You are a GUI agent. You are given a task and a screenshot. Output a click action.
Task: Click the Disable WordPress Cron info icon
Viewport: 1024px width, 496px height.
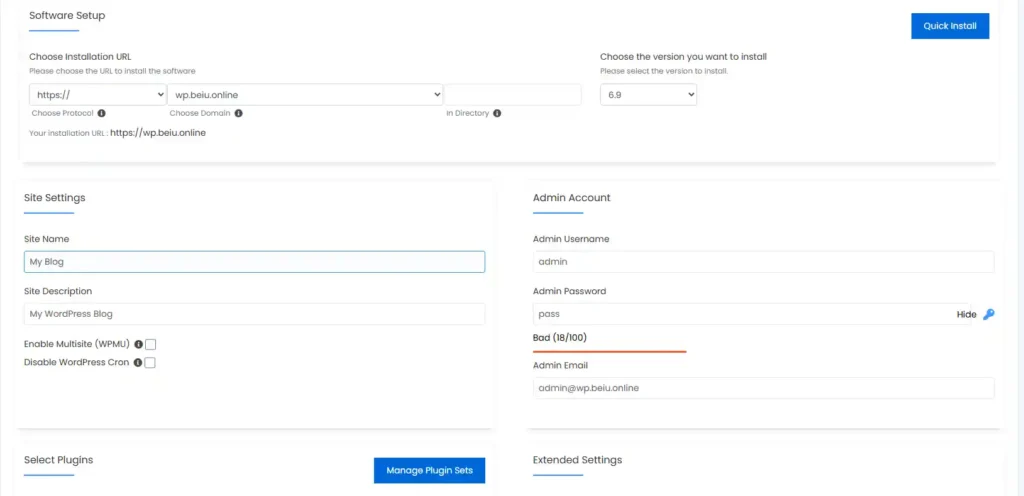tap(138, 362)
